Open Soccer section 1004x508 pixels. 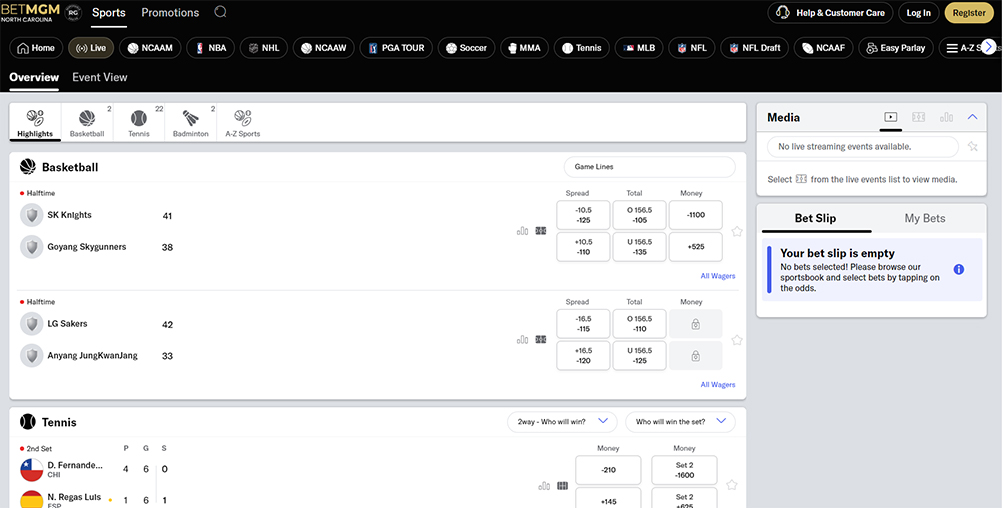pyautogui.click(x=466, y=48)
